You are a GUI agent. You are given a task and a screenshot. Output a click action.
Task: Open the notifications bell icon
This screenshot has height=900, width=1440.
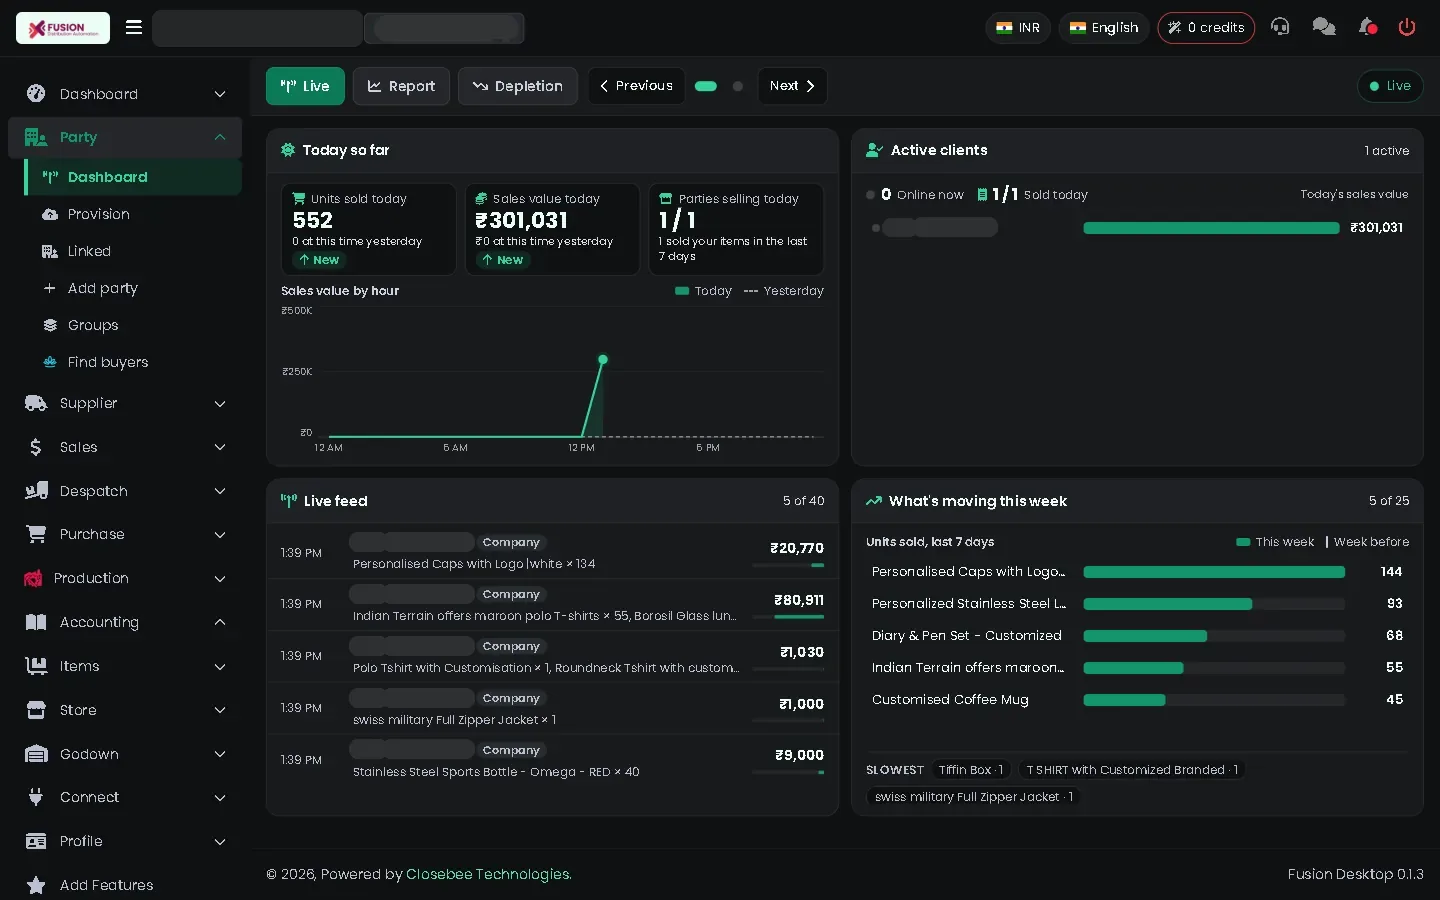click(x=1367, y=27)
